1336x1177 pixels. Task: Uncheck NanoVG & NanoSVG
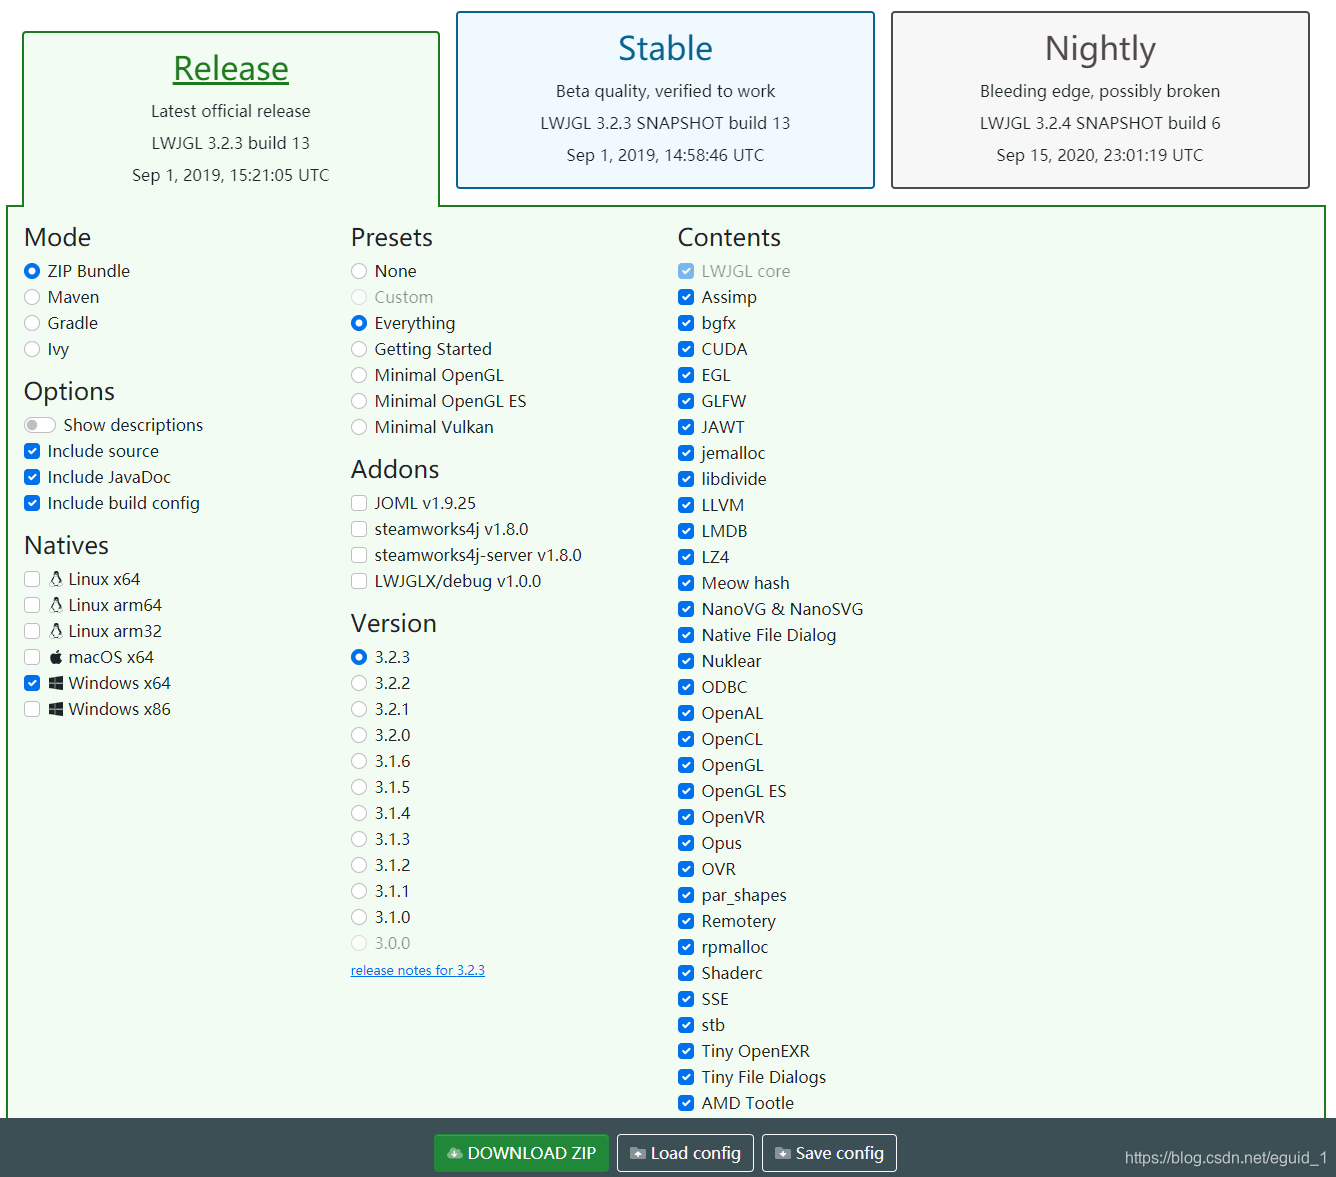tap(686, 609)
